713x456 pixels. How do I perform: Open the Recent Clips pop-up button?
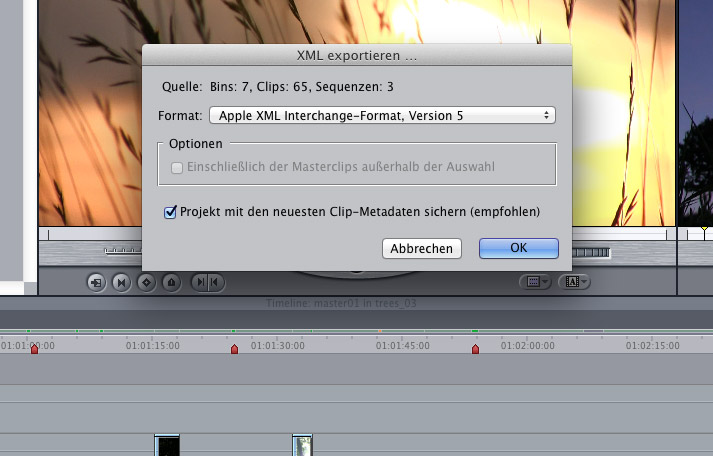tap(535, 283)
